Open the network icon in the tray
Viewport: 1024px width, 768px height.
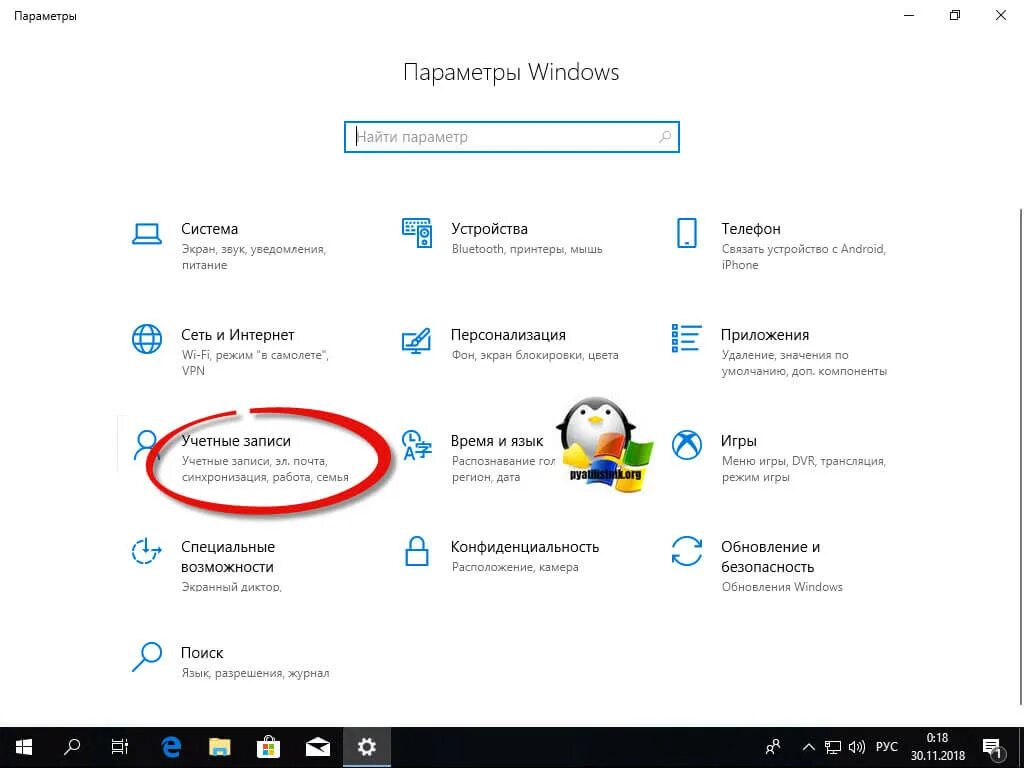[x=833, y=747]
